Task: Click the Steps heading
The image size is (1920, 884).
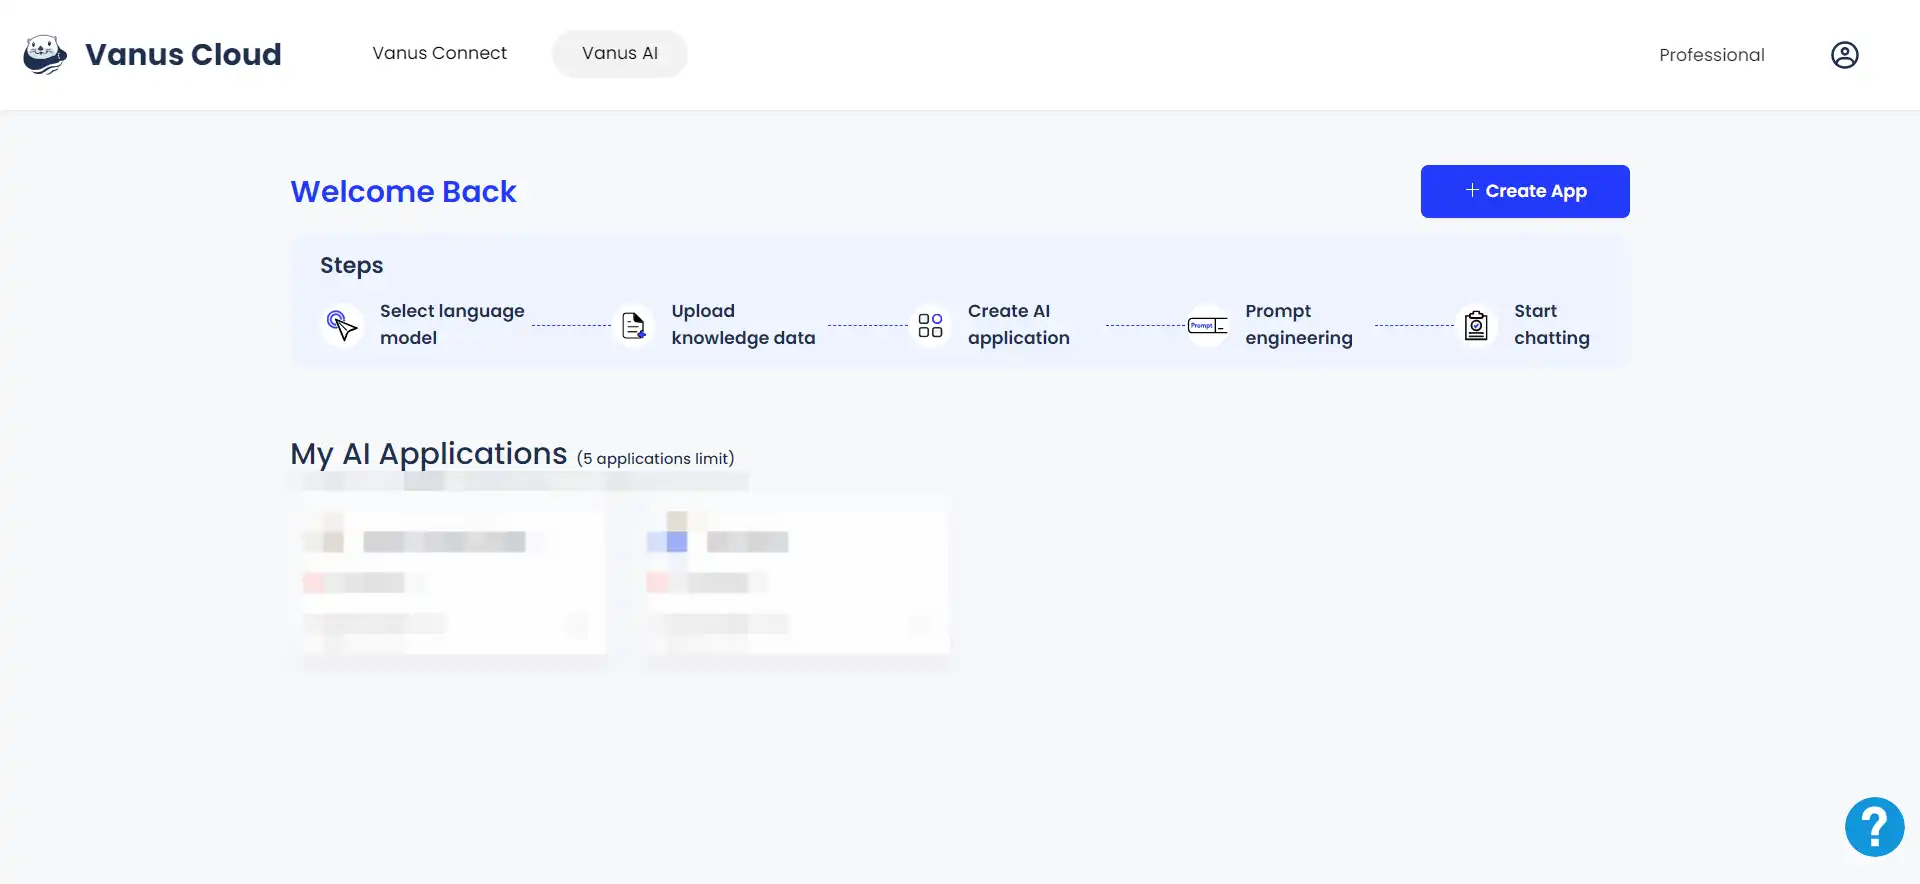Action: [x=351, y=266]
